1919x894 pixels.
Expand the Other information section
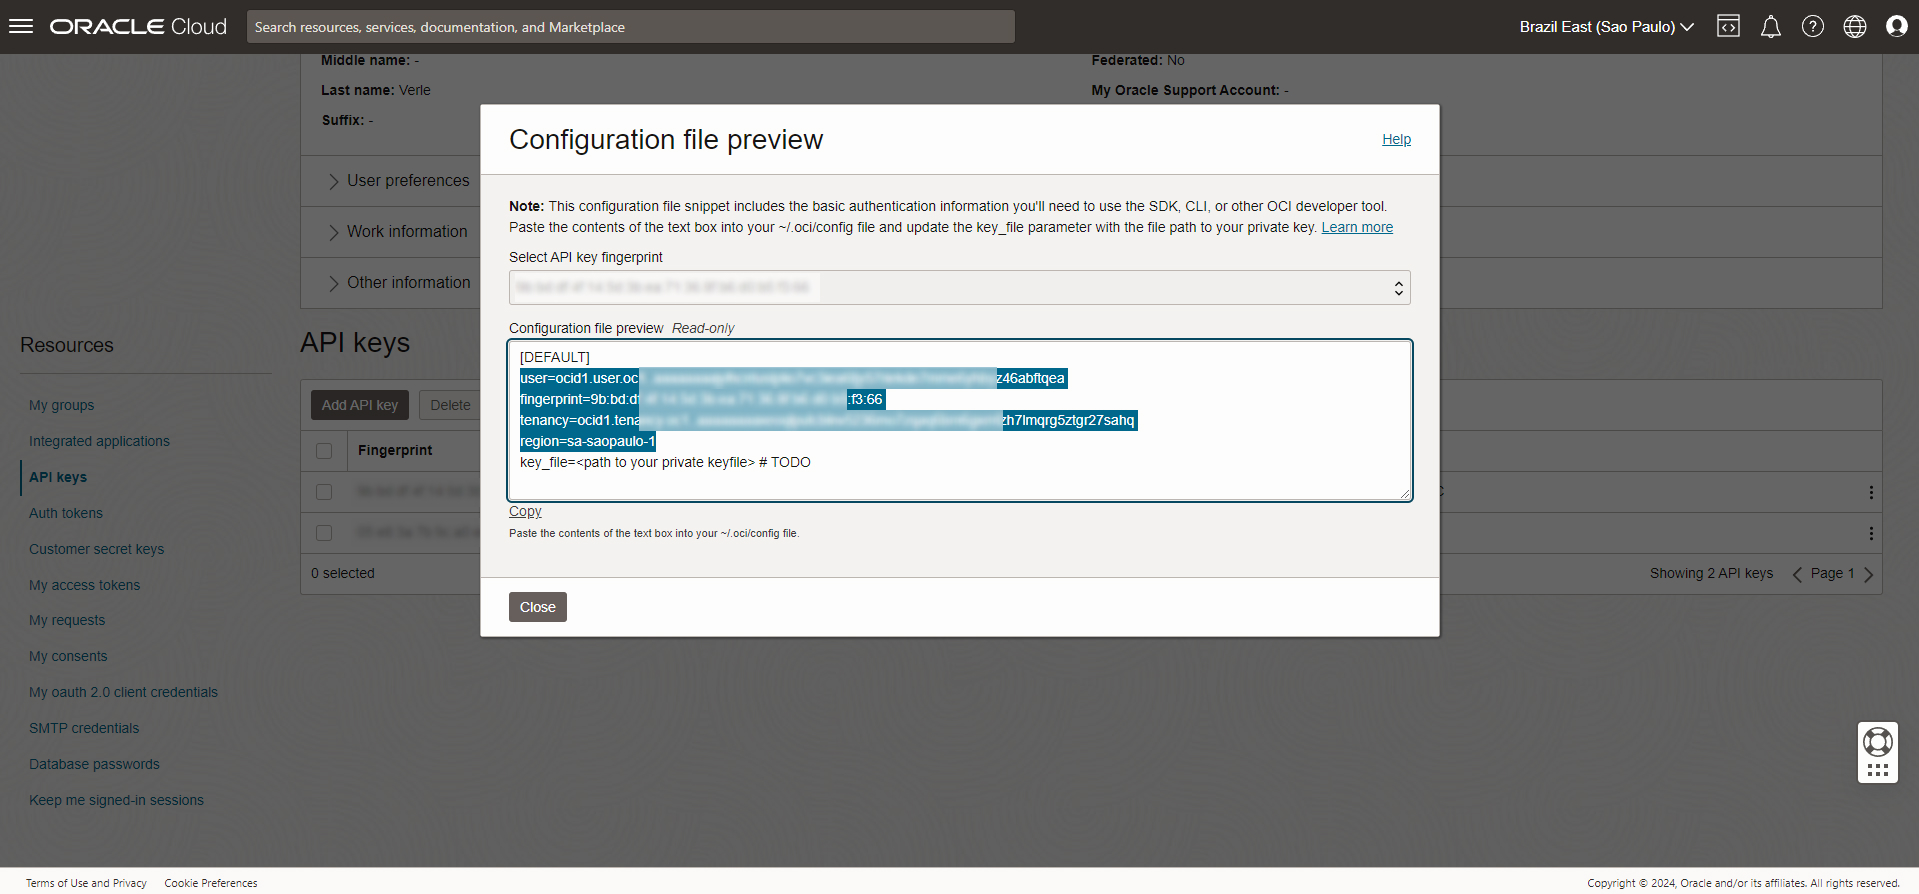399,283
